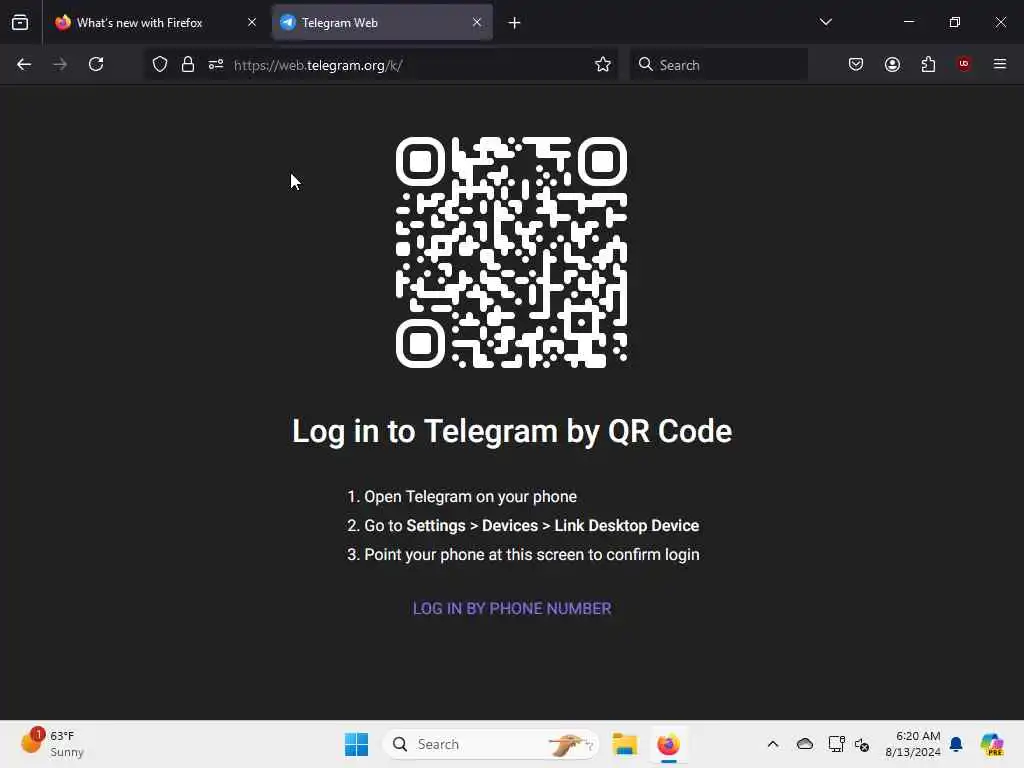Open File Explorer from the taskbar
The image size is (1024, 768).
pyautogui.click(x=624, y=744)
